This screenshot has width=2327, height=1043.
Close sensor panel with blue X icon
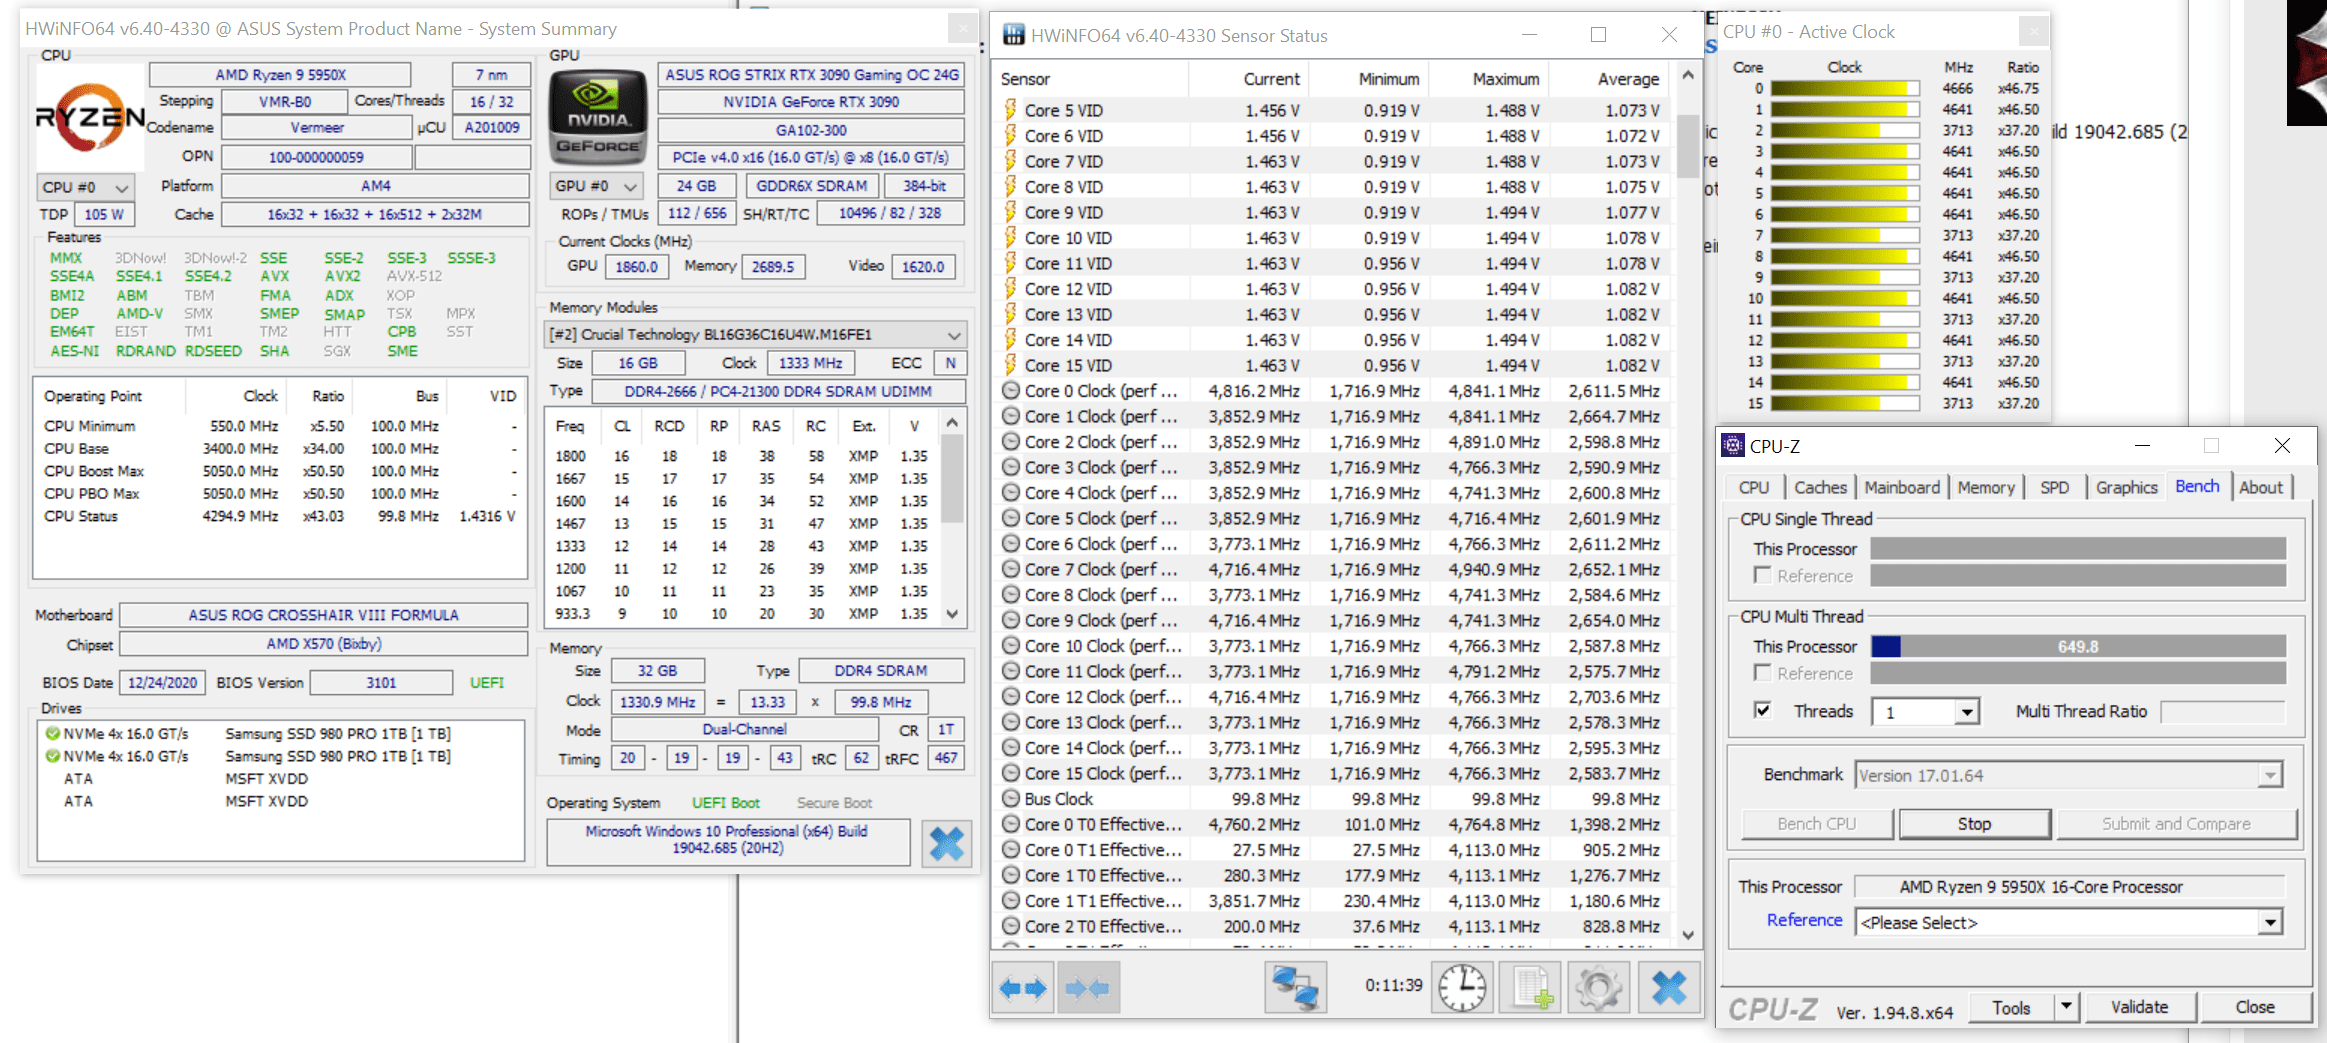tap(1668, 988)
